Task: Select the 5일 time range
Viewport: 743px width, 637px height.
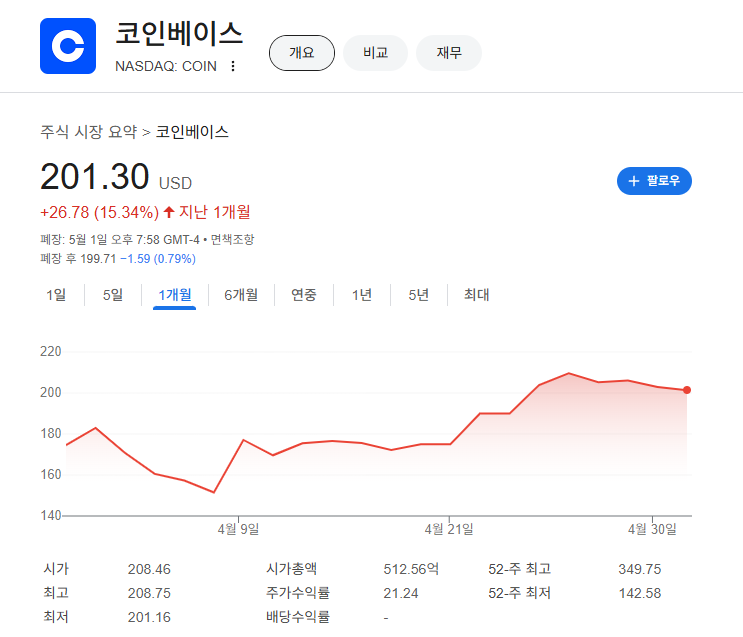Action: pos(113,295)
